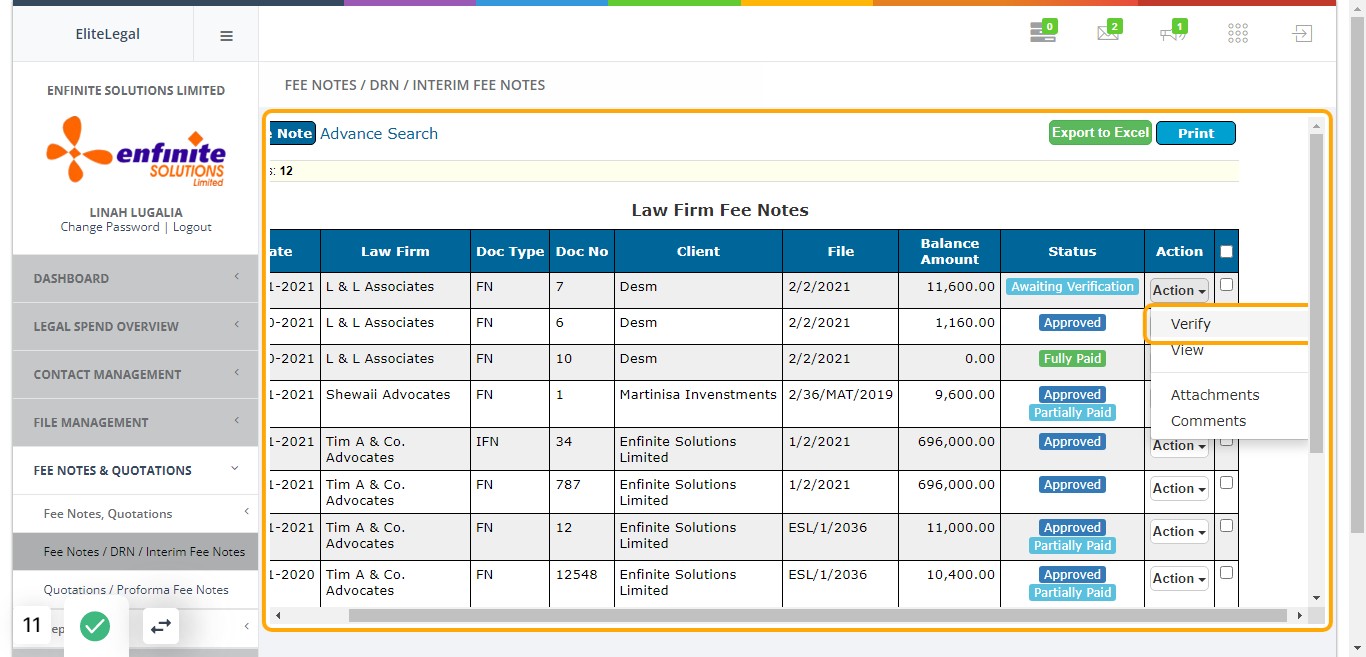The image size is (1366, 657).
Task: Open the apps grid icon in header
Action: 1238,33
